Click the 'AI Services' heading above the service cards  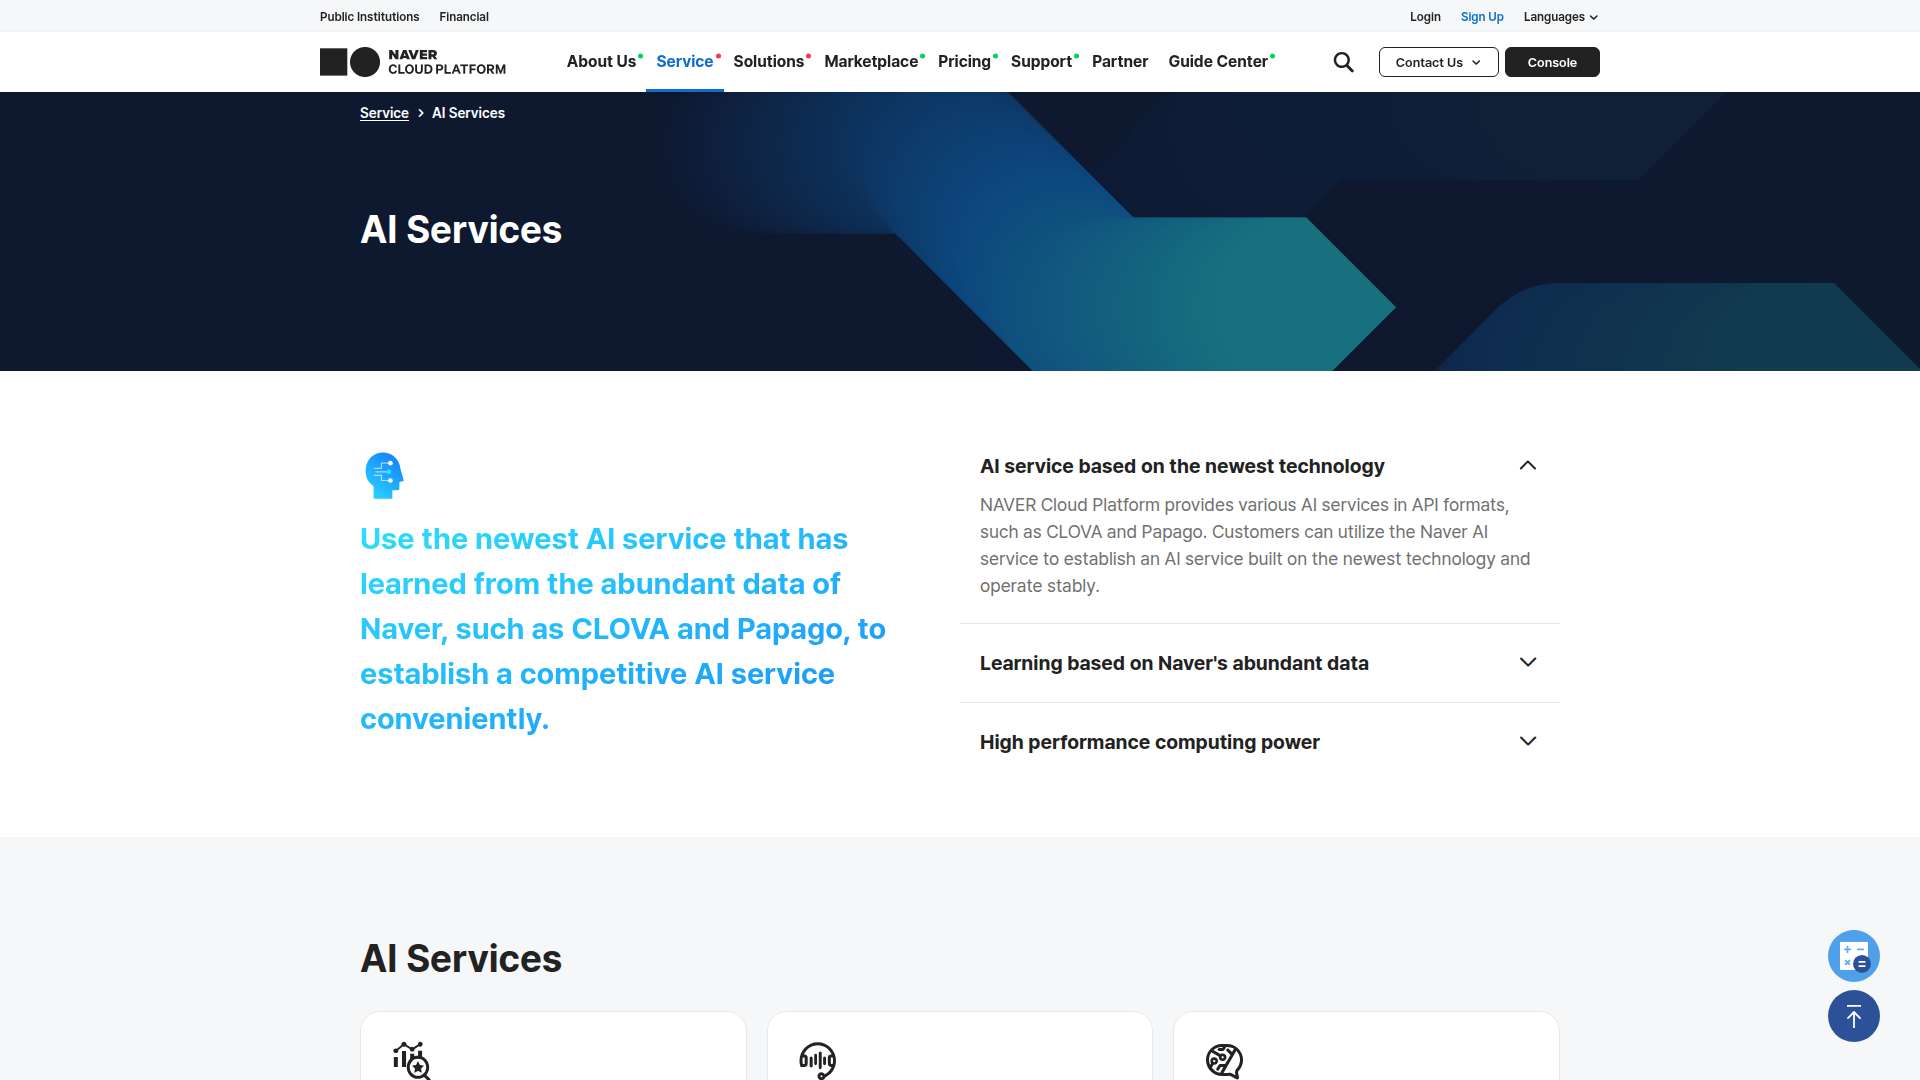click(461, 959)
